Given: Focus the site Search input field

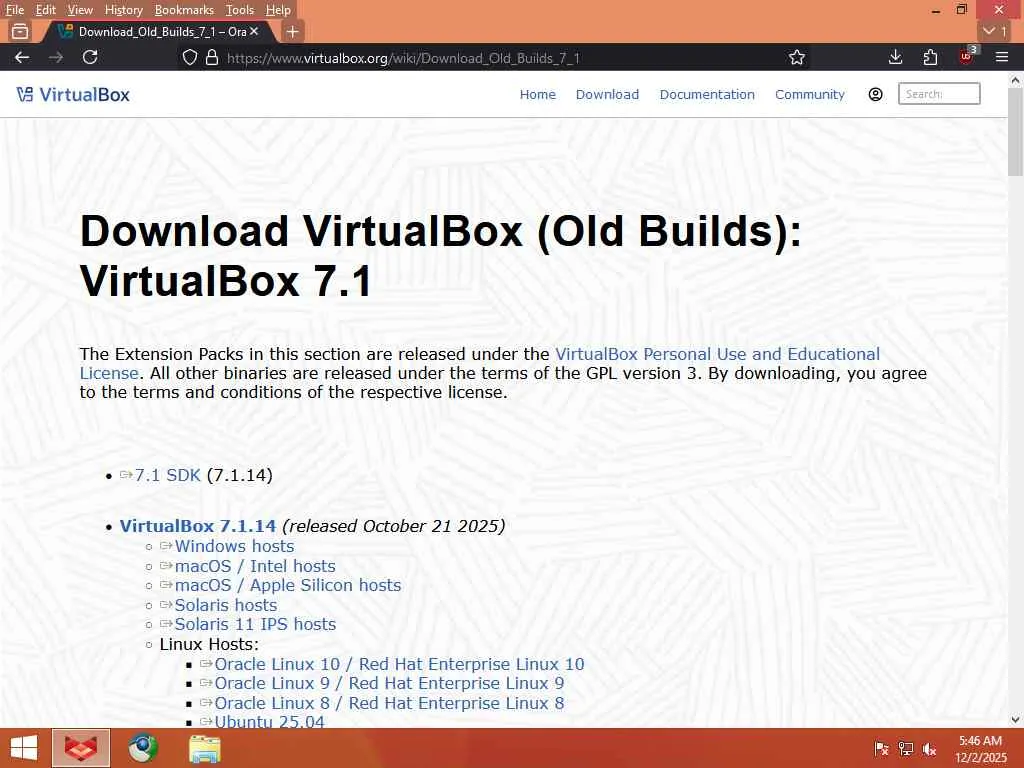Looking at the screenshot, I should click(x=939, y=94).
